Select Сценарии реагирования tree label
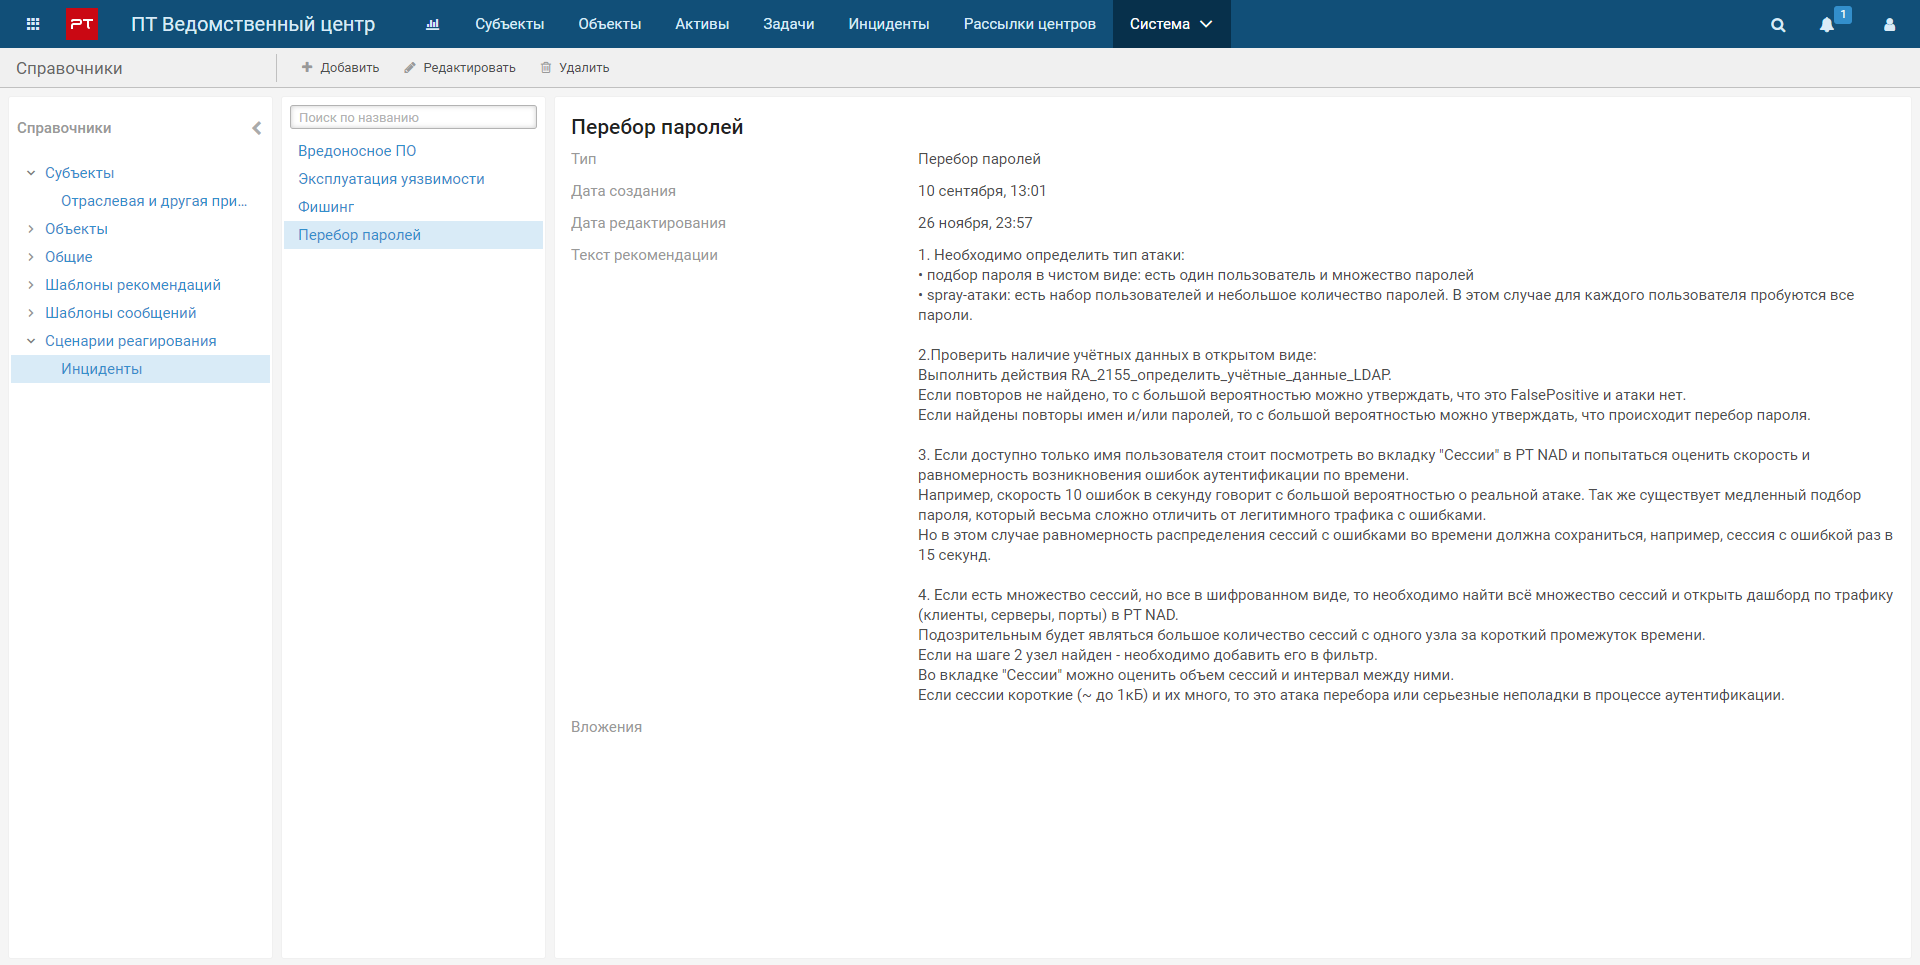1920x965 pixels. click(x=131, y=341)
